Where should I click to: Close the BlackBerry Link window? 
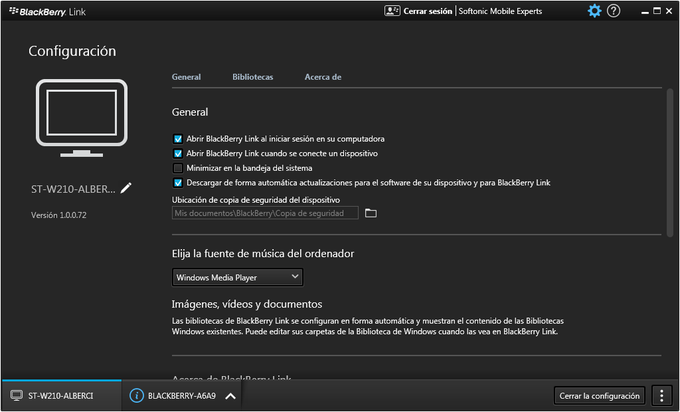(x=669, y=11)
